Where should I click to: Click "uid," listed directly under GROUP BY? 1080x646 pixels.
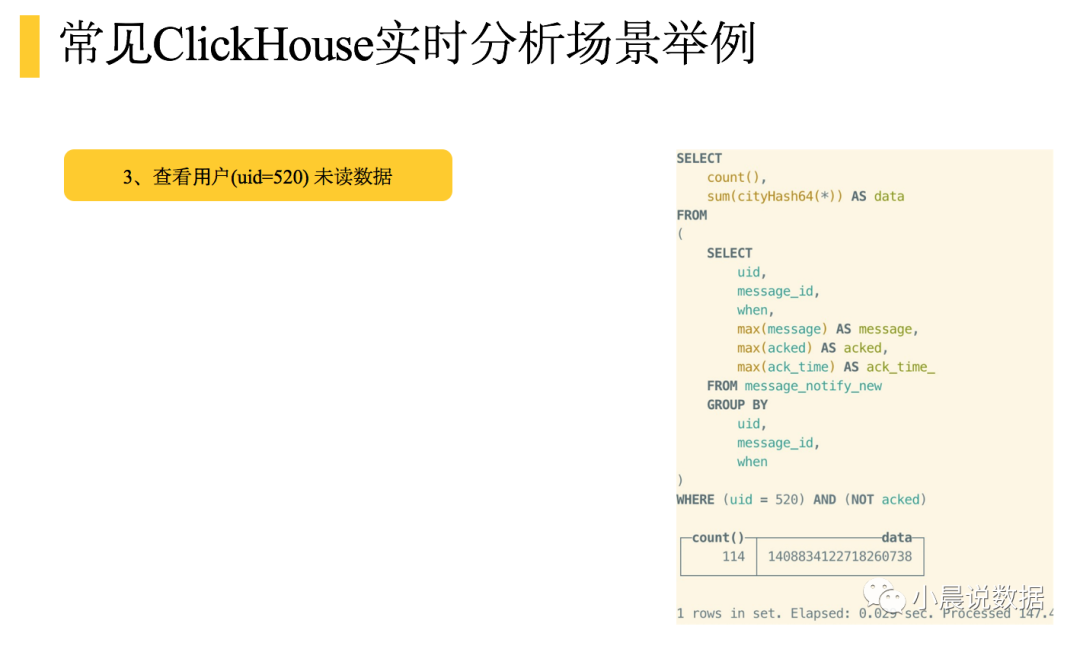tap(751, 424)
